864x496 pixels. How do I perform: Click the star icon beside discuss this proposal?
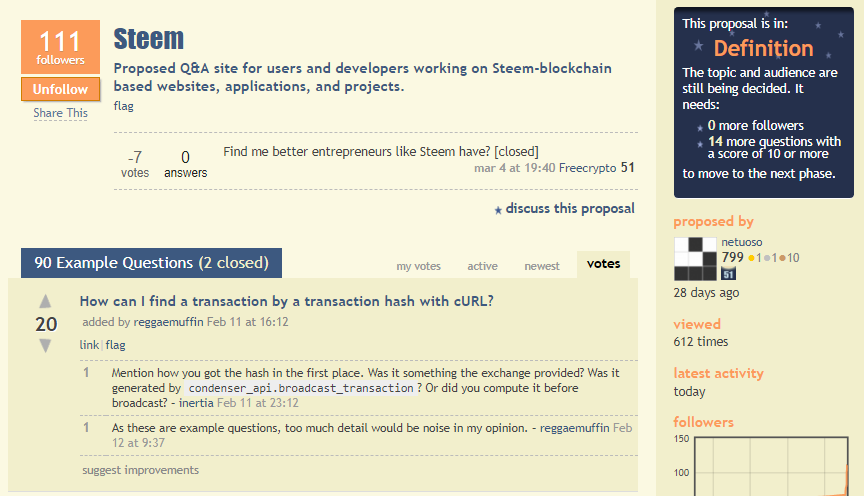[x=498, y=210]
